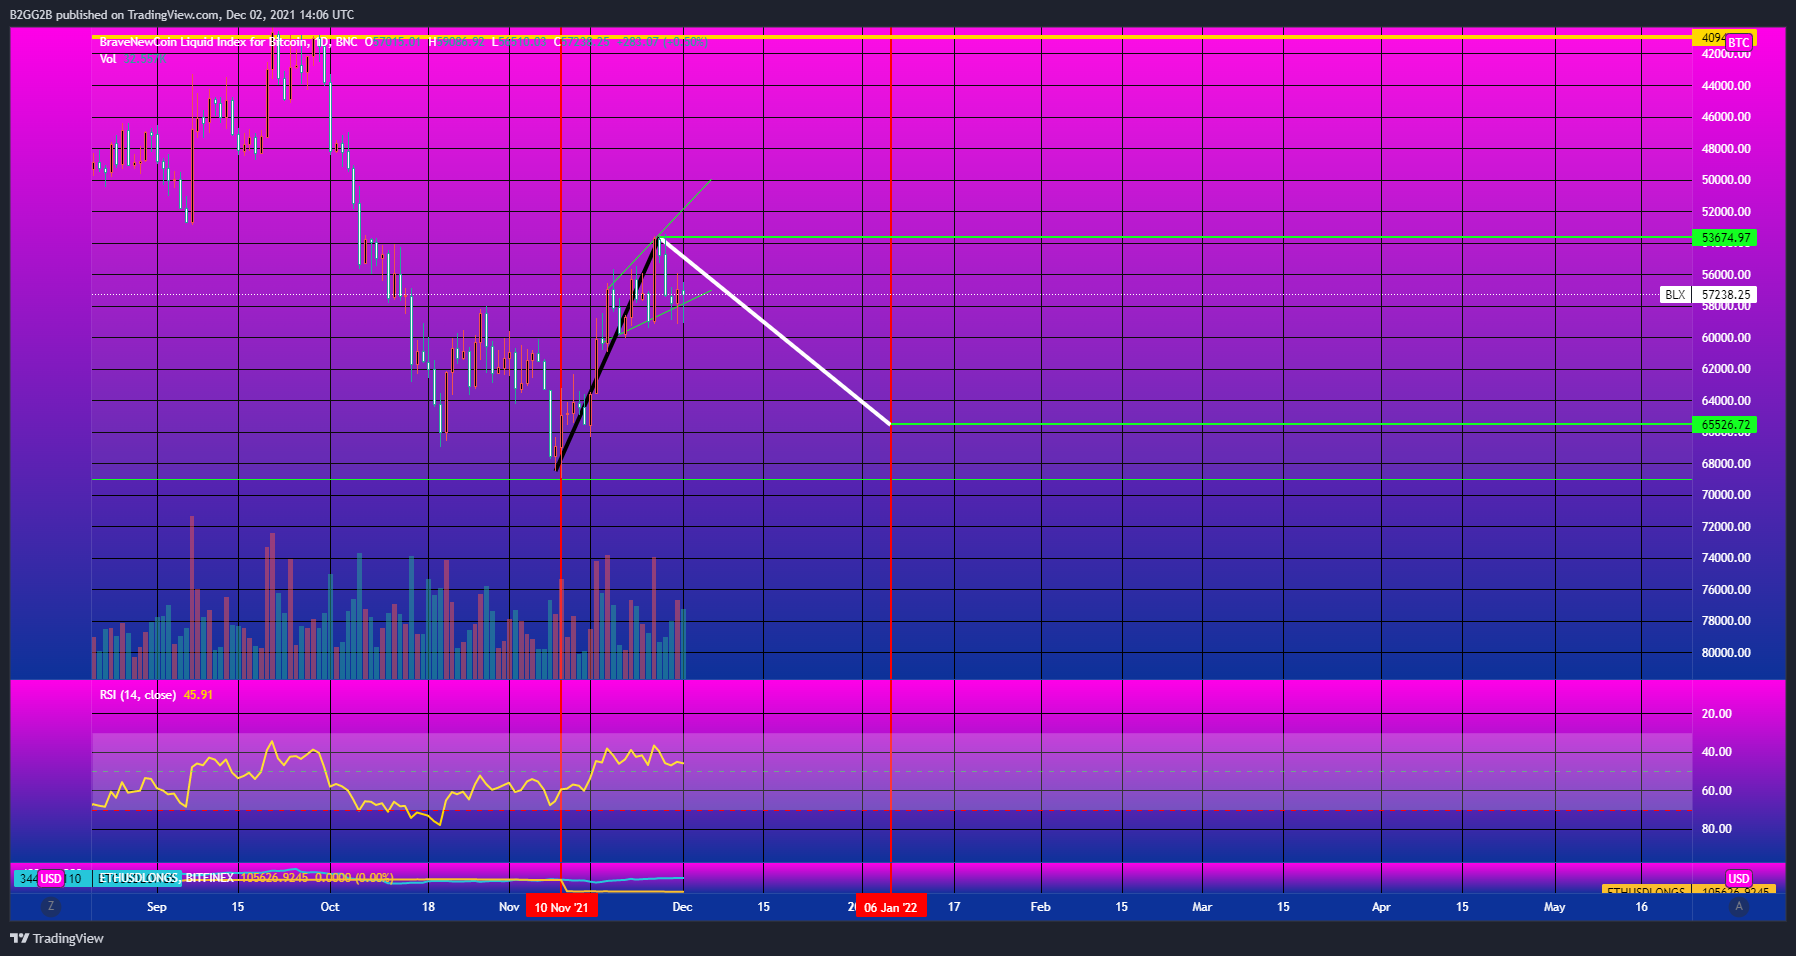Screen dimensions: 1796x956
Task: Click the ETHUSDLONGS, BITFINEX symbol legend
Action: click(x=166, y=878)
